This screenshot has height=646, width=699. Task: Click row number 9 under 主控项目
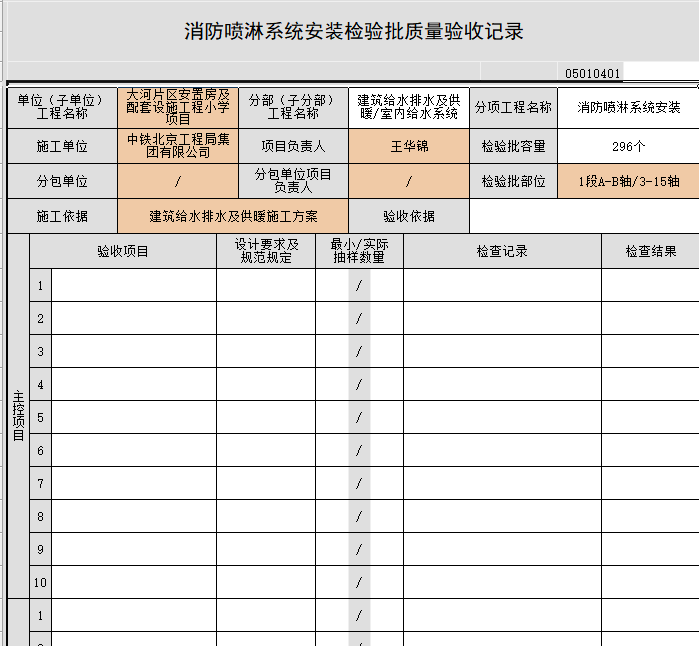point(41,549)
